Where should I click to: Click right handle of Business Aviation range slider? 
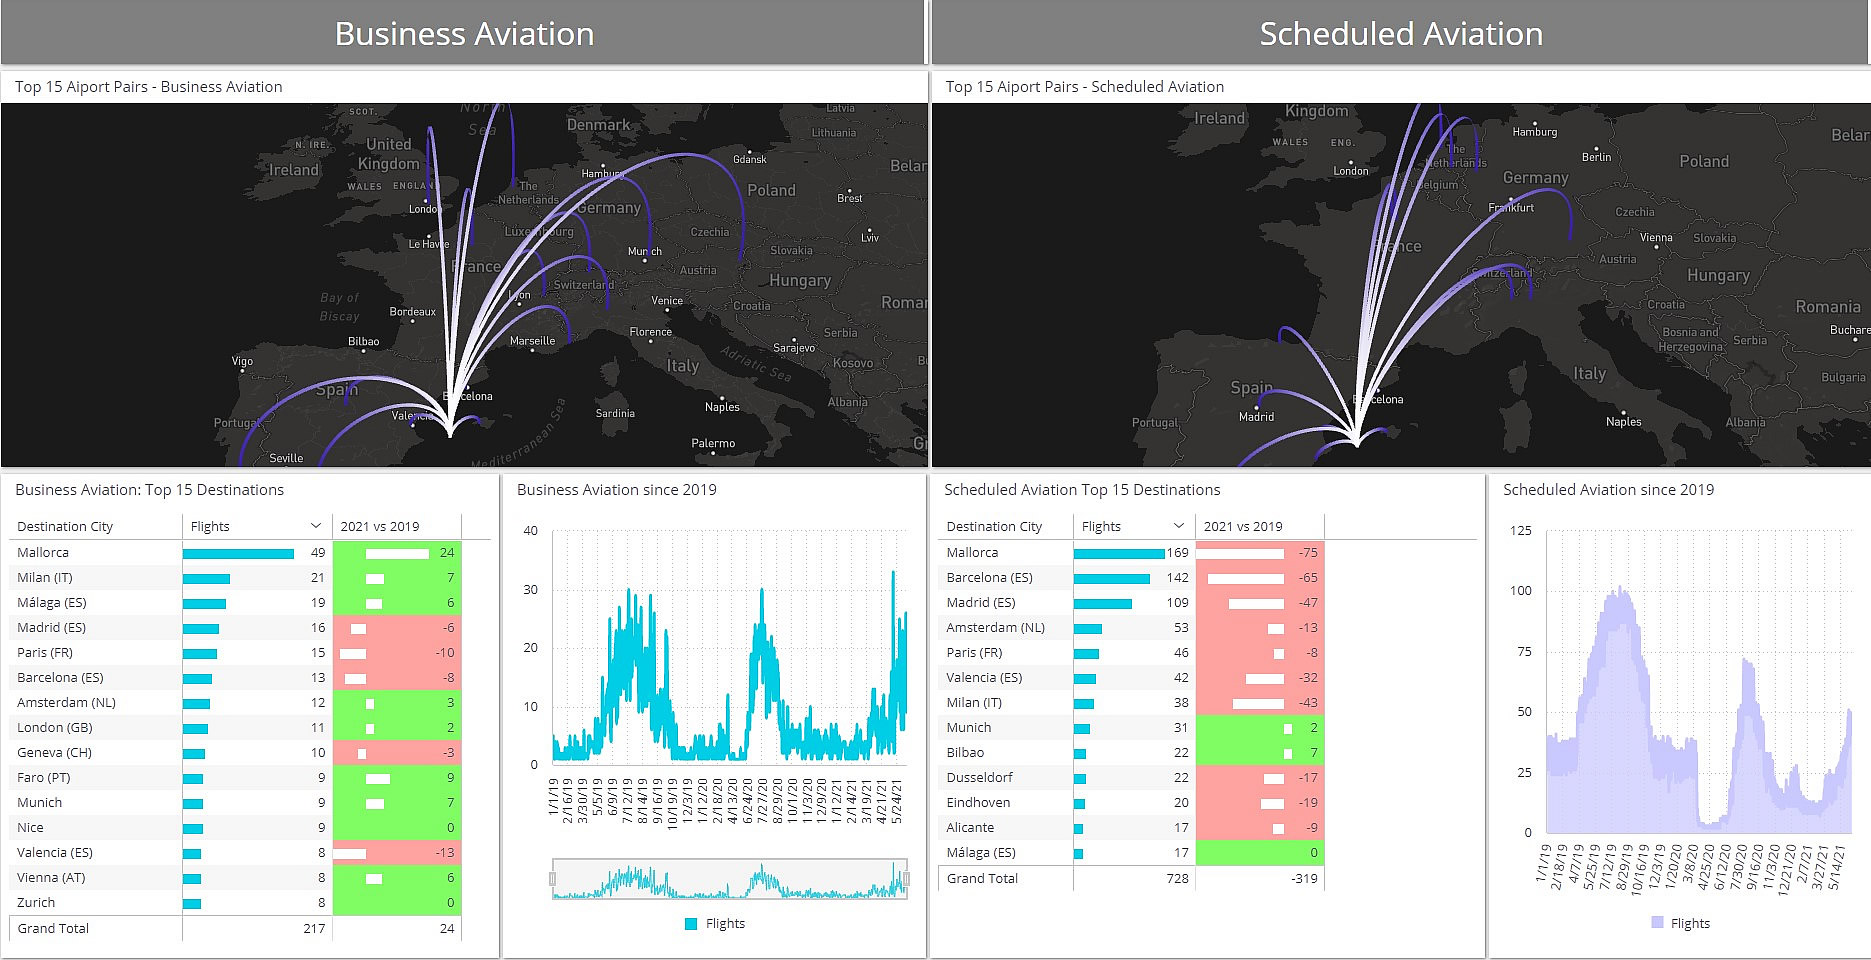(906, 879)
